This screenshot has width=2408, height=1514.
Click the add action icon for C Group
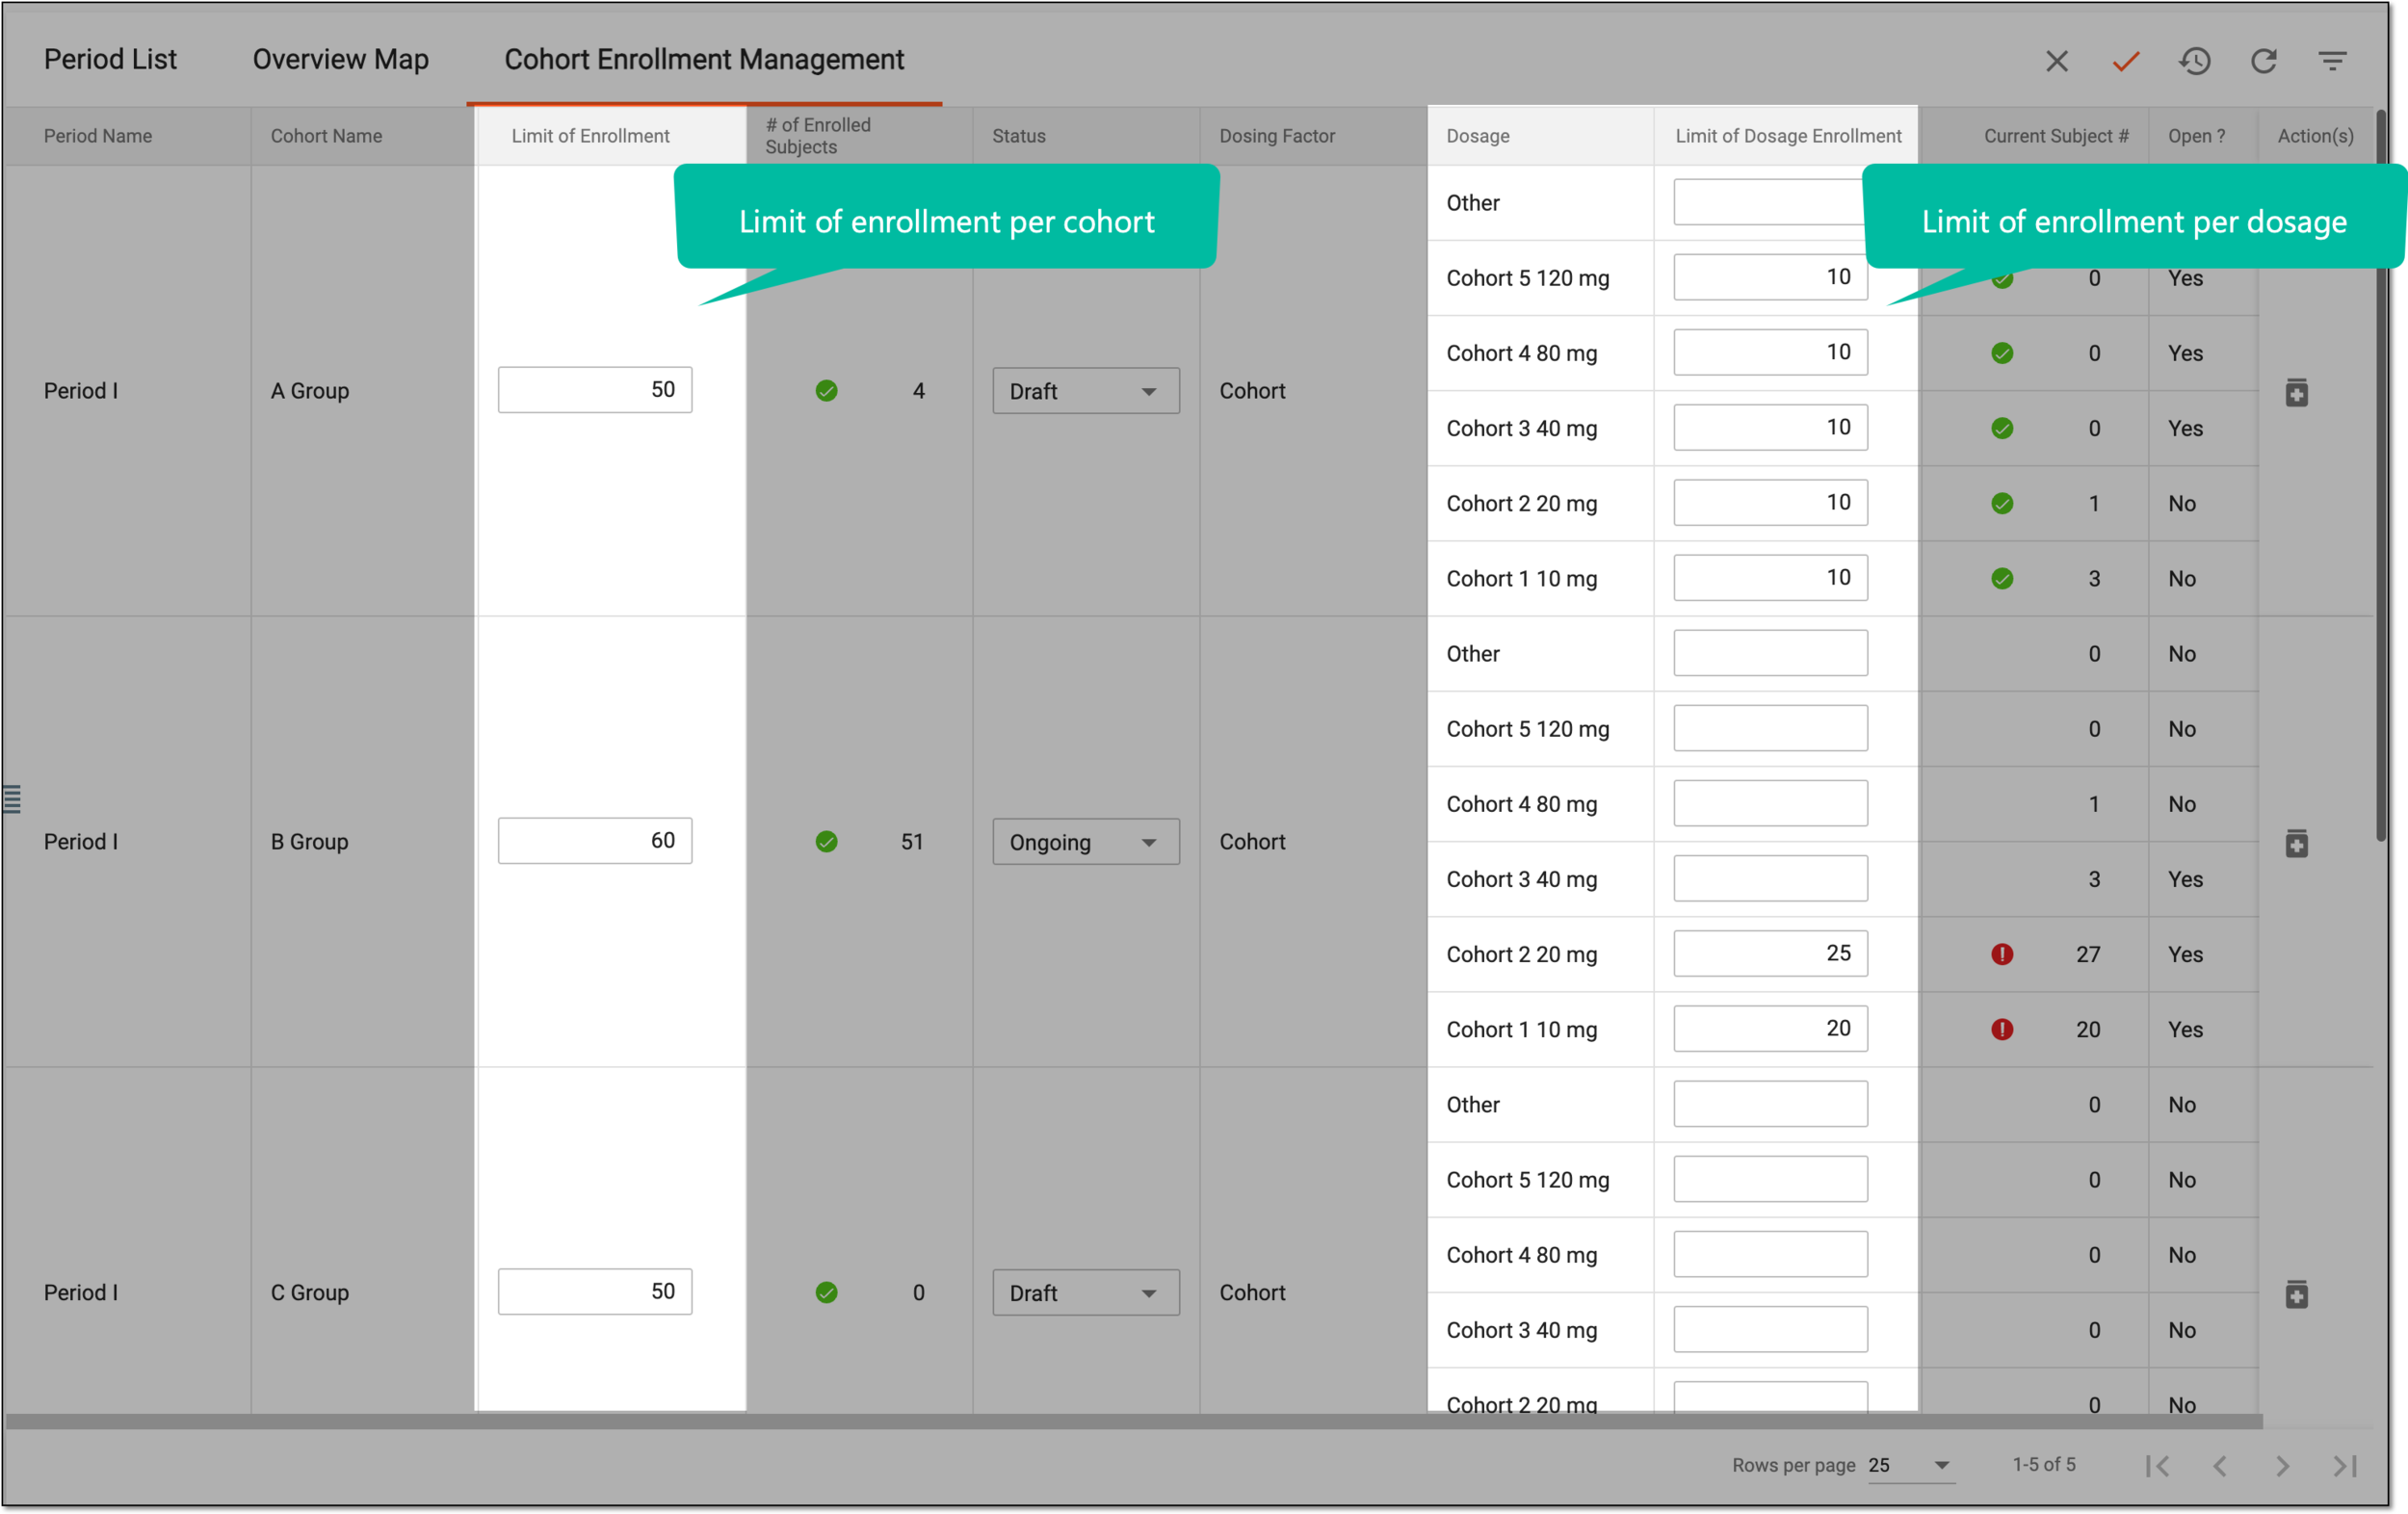point(2296,1294)
